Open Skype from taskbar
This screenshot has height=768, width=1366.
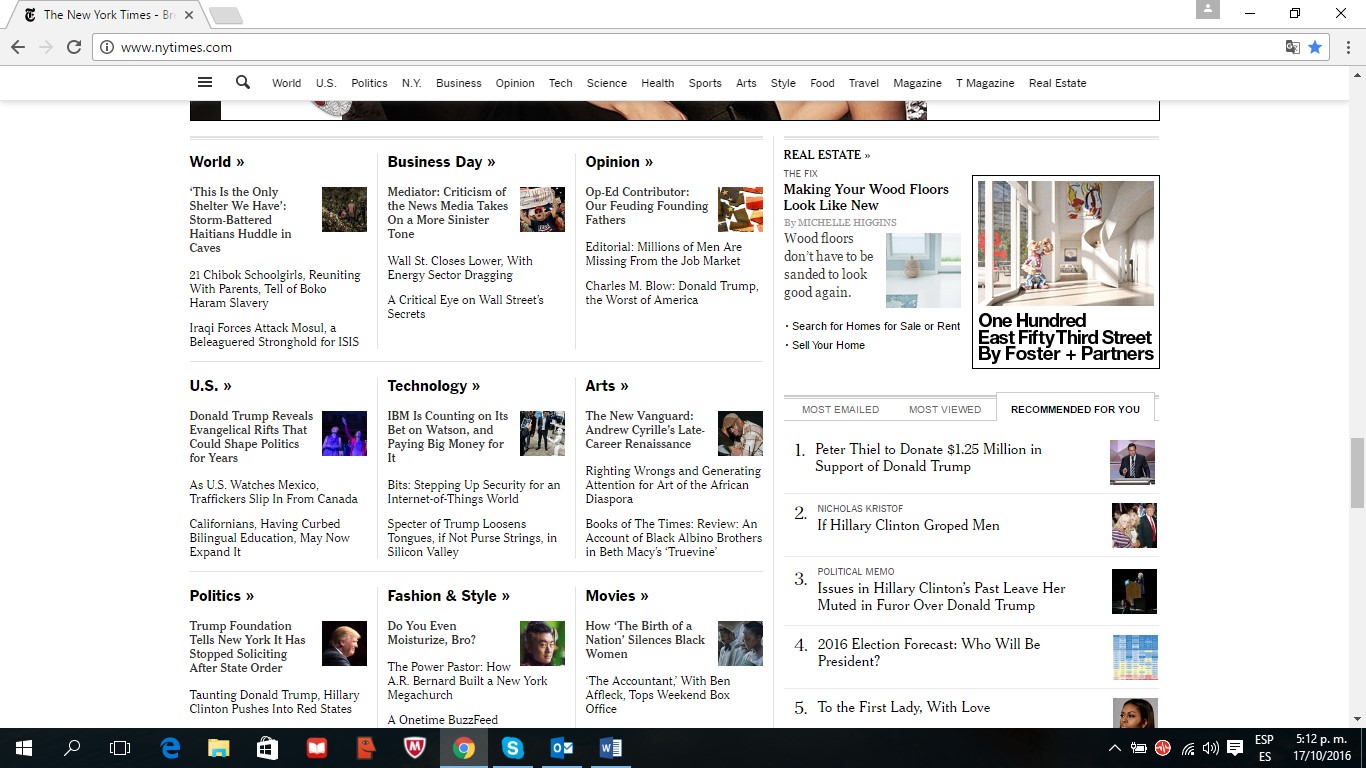tap(513, 748)
